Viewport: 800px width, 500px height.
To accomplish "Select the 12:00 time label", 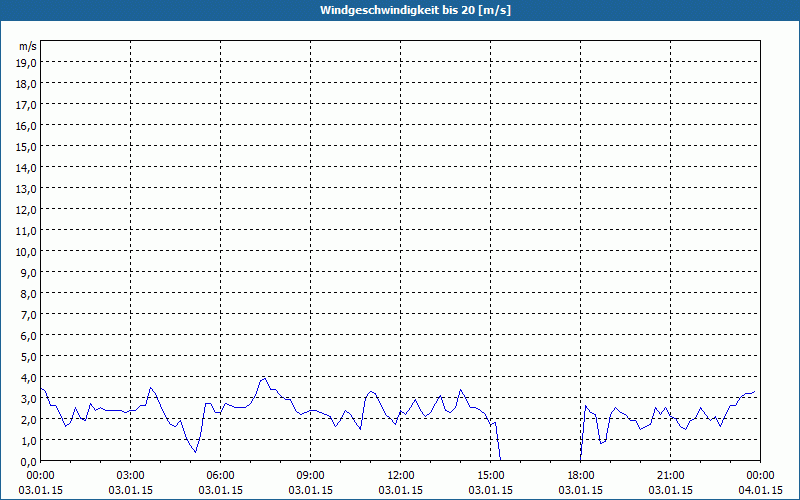I will tap(401, 476).
